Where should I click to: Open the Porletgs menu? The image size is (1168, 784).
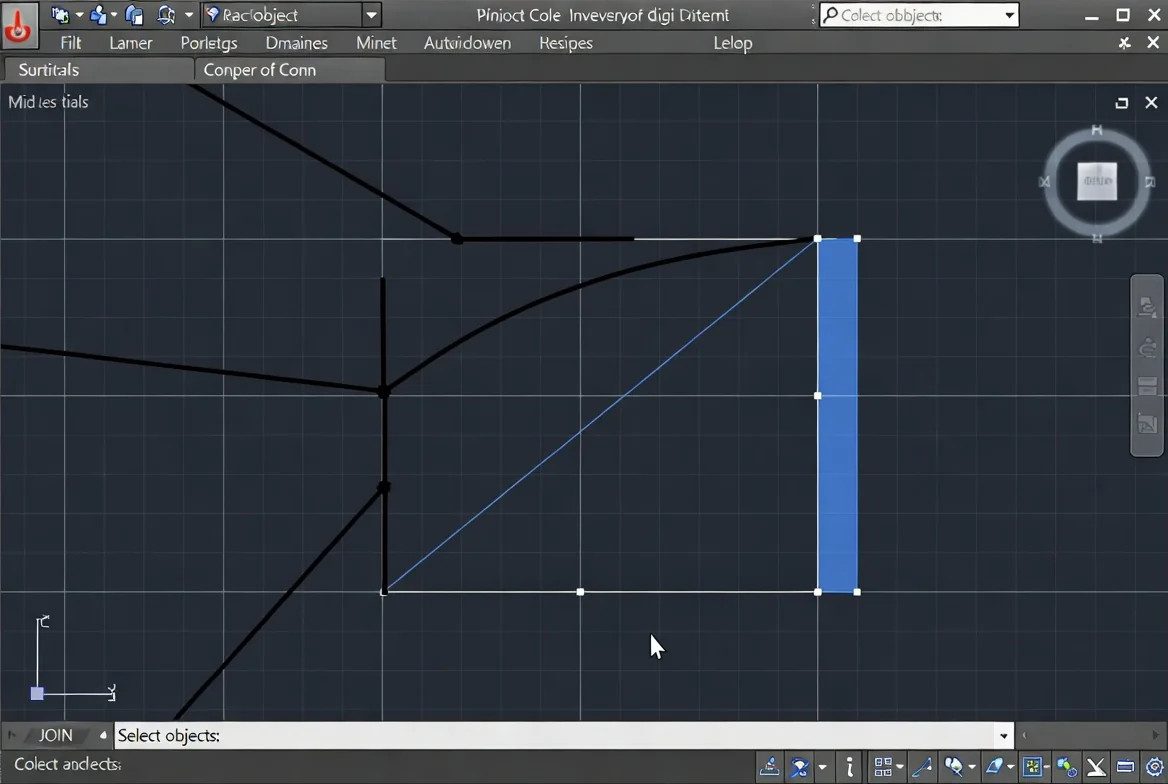coord(209,43)
